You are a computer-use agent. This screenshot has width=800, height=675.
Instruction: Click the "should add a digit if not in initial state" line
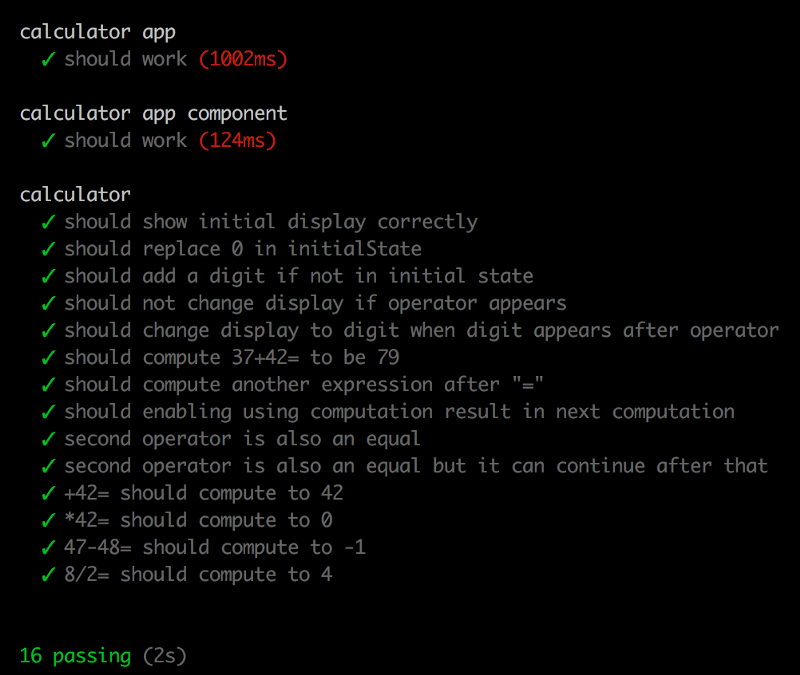[298, 276]
